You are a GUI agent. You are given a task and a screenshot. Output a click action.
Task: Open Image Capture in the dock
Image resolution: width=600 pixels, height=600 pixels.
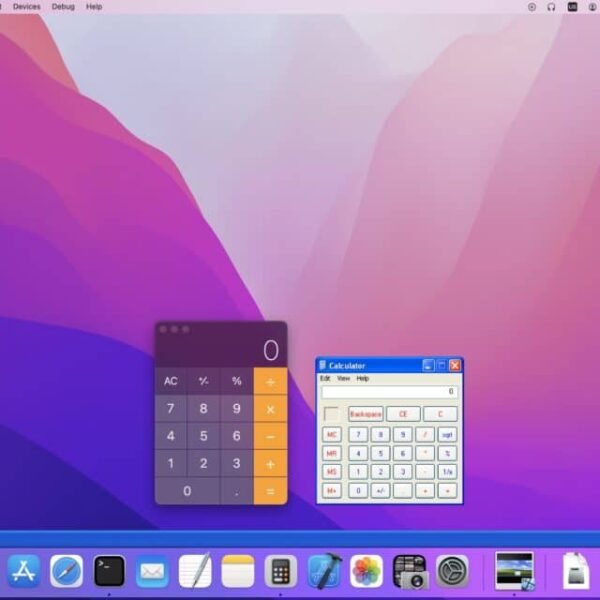pyautogui.click(x=409, y=571)
